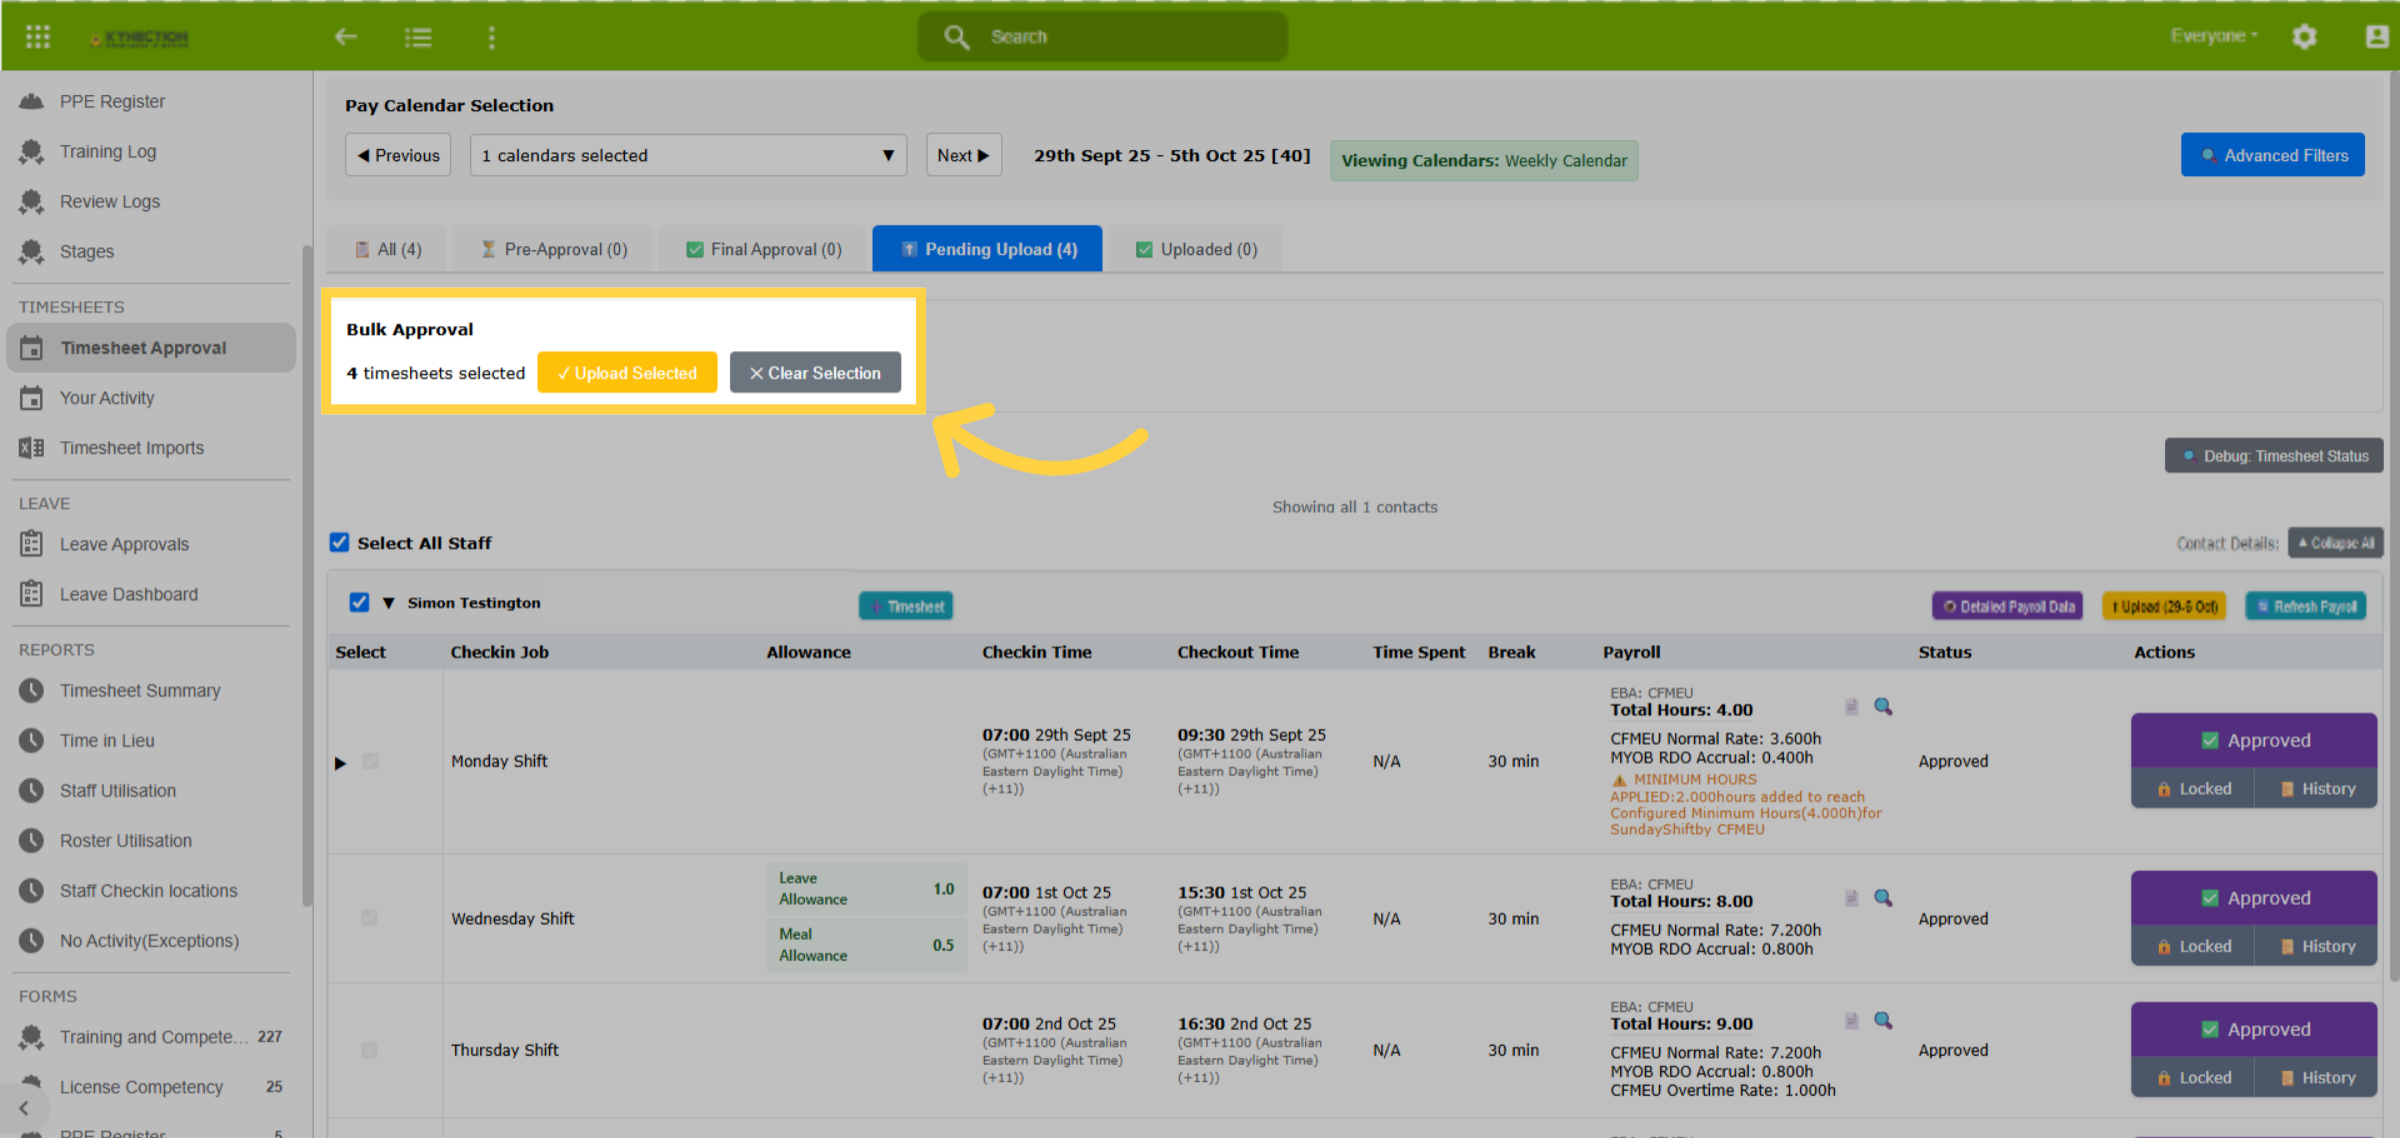Collapse Simon Testington's timesheet rows

[x=388, y=603]
